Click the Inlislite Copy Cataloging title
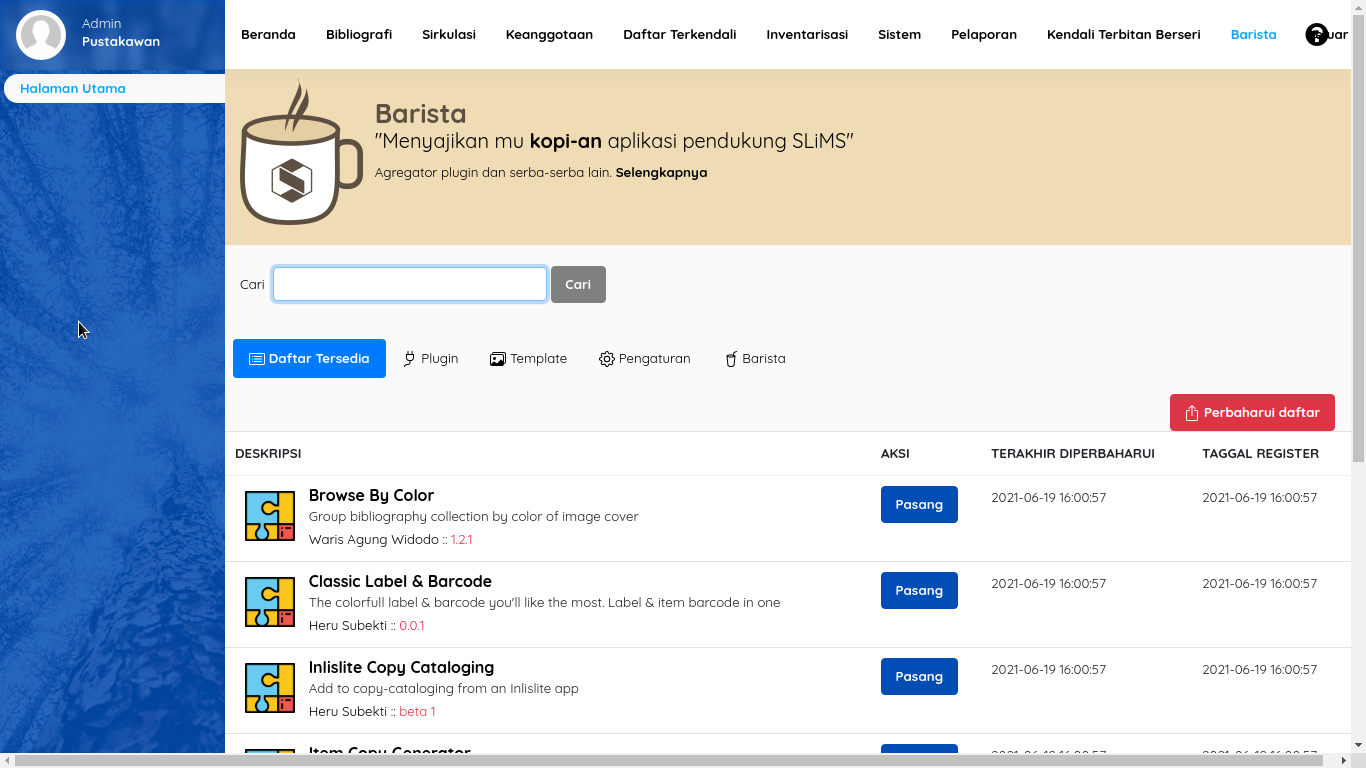The height and width of the screenshot is (768, 1366). coord(401,667)
